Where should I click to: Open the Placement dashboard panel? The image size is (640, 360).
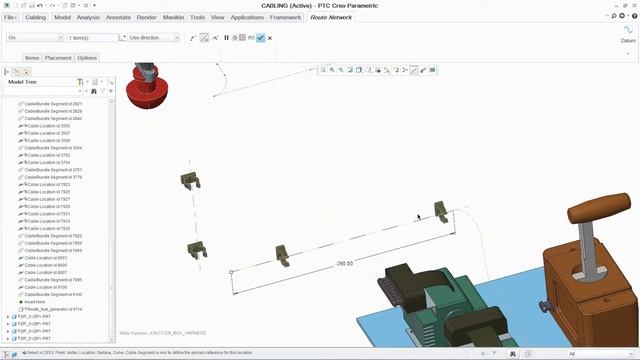click(58, 58)
